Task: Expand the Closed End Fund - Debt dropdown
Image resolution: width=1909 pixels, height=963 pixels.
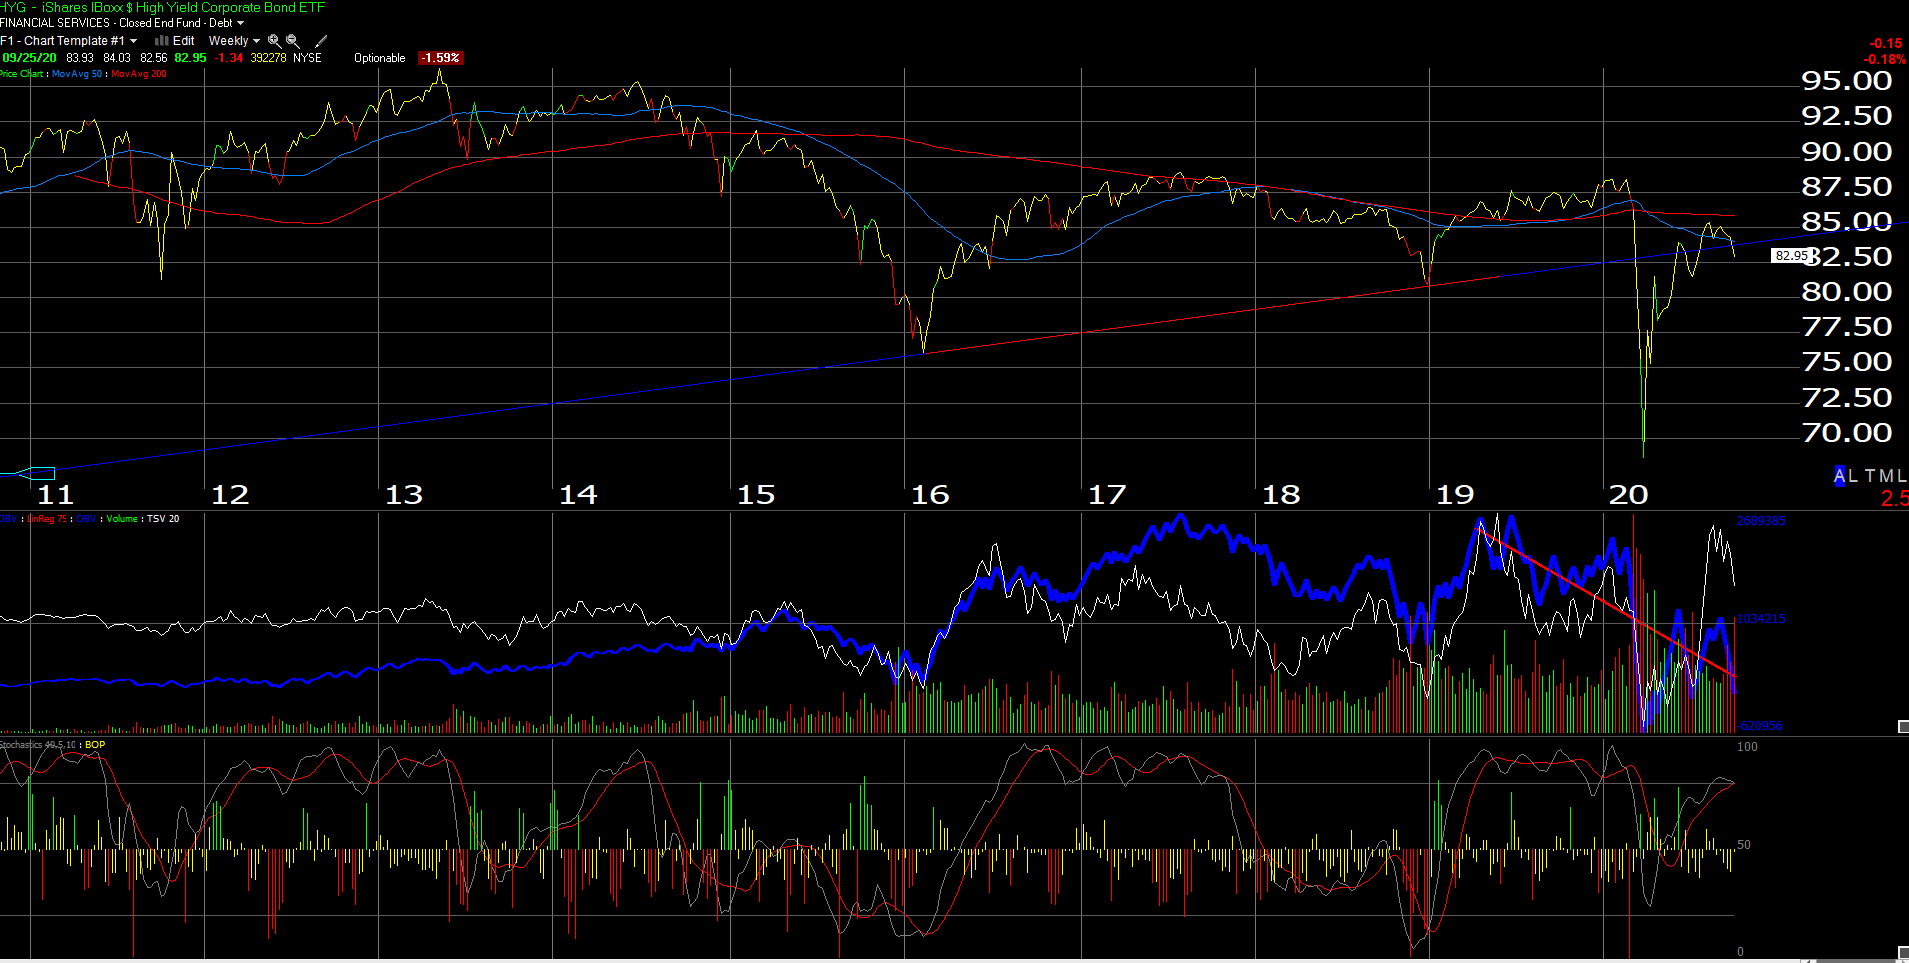Action: coord(181,23)
